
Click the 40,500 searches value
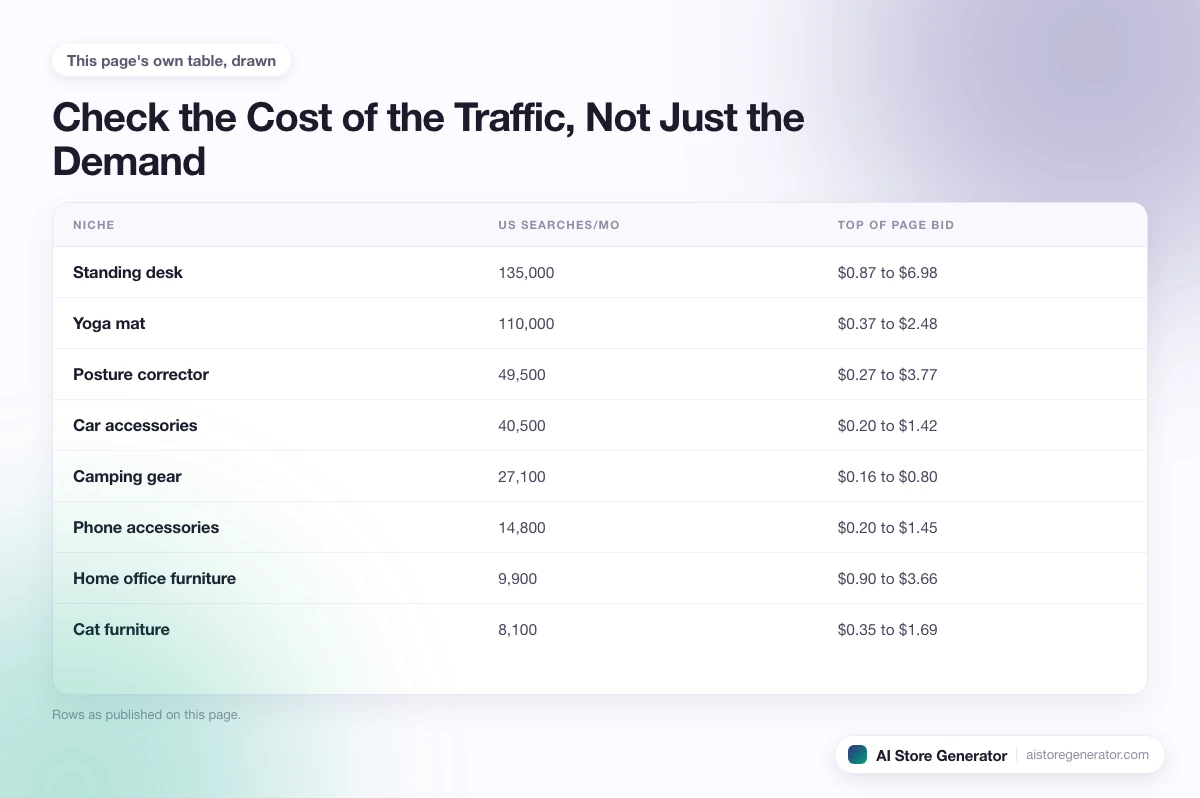pyautogui.click(x=522, y=425)
